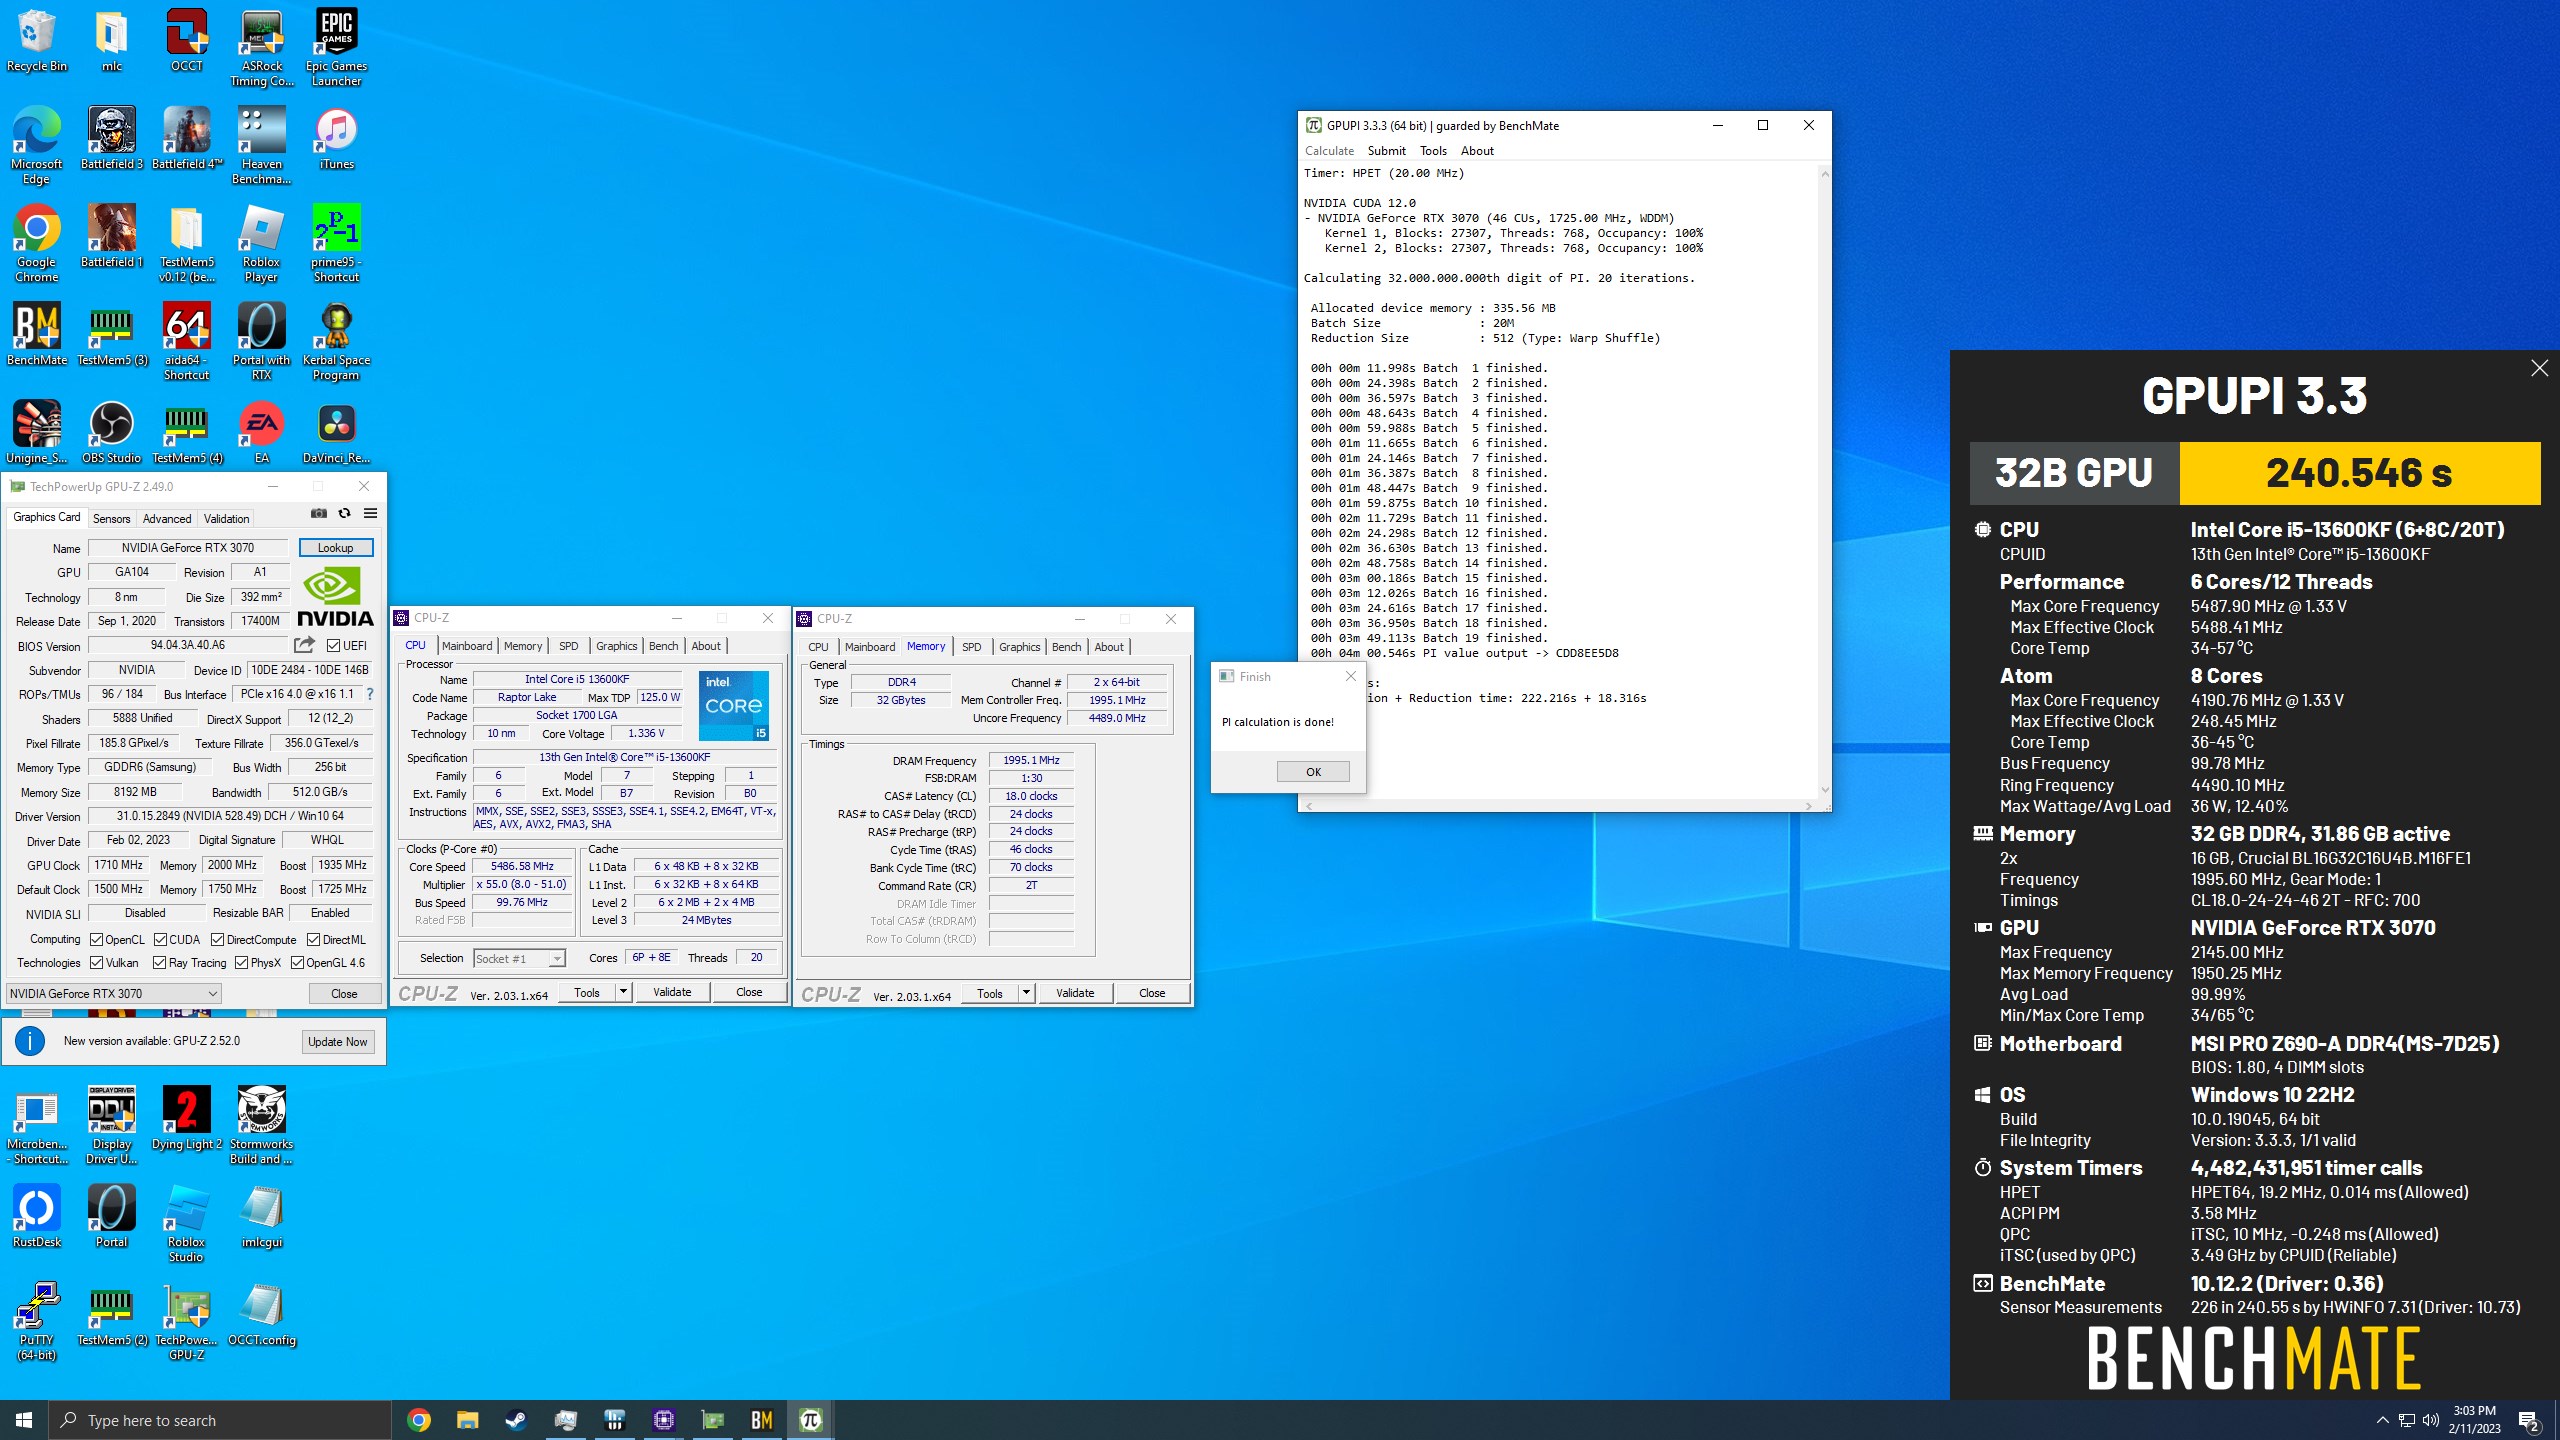Viewport: 2560px width, 1440px height.
Task: Close the BenchMate result overlay
Action: [x=2539, y=368]
